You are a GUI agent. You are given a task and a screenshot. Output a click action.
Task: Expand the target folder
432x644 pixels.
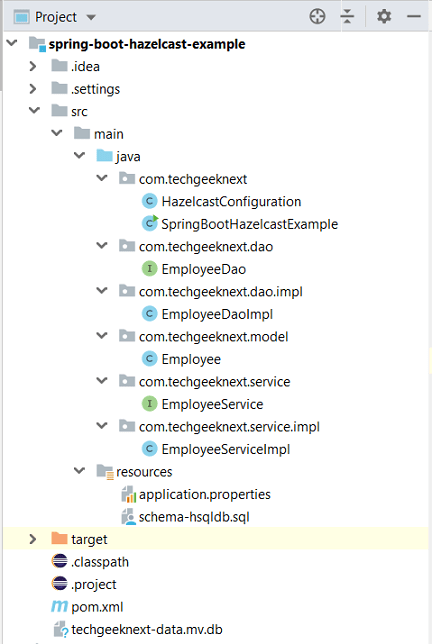click(x=33, y=539)
